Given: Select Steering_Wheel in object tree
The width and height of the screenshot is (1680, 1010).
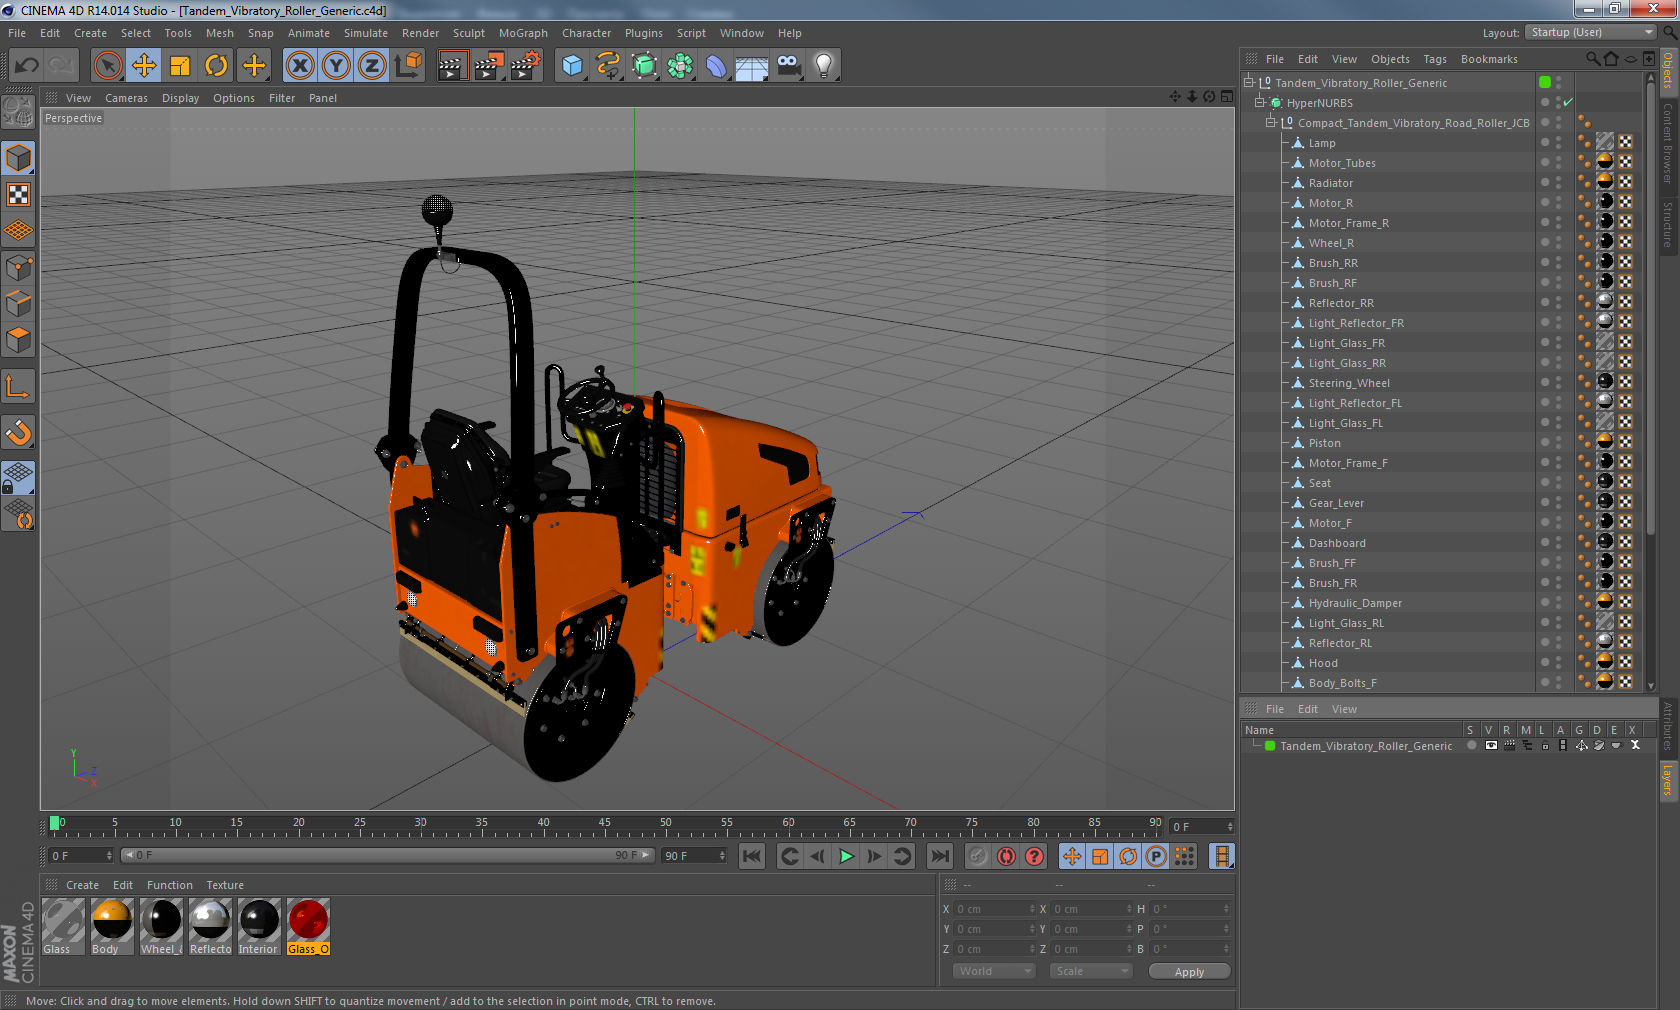Looking at the screenshot, I should click(x=1349, y=383).
